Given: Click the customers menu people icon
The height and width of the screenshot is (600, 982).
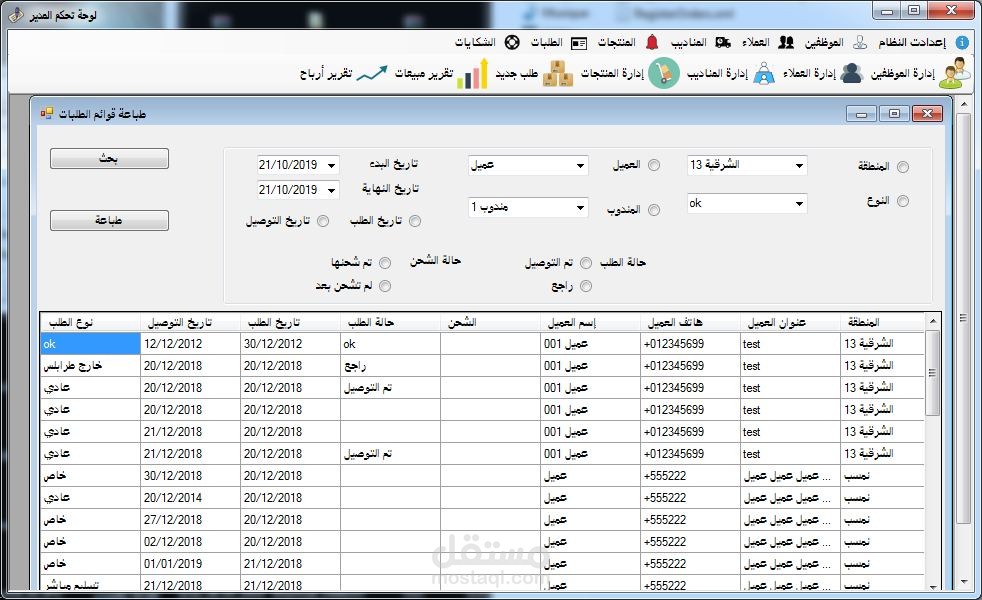Looking at the screenshot, I should [x=786, y=43].
